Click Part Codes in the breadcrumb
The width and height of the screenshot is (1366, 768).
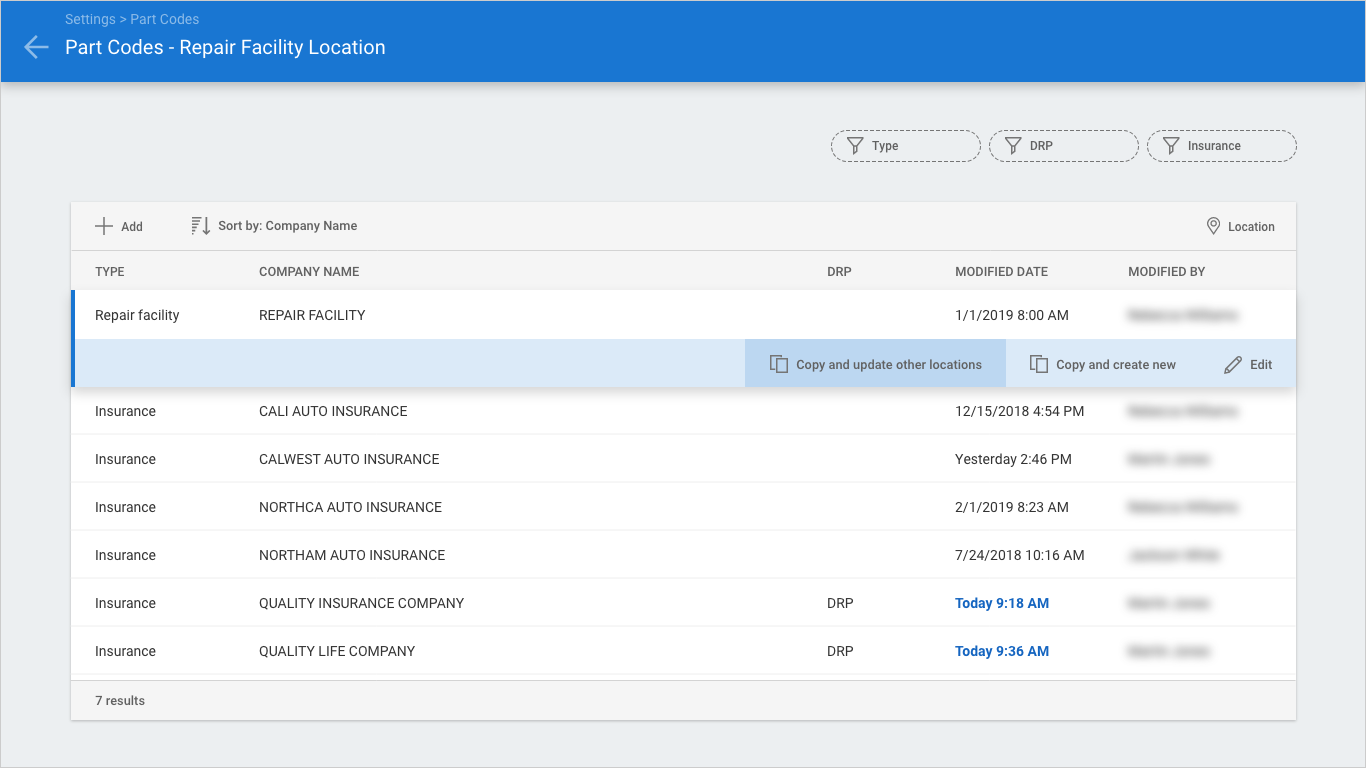[x=164, y=19]
